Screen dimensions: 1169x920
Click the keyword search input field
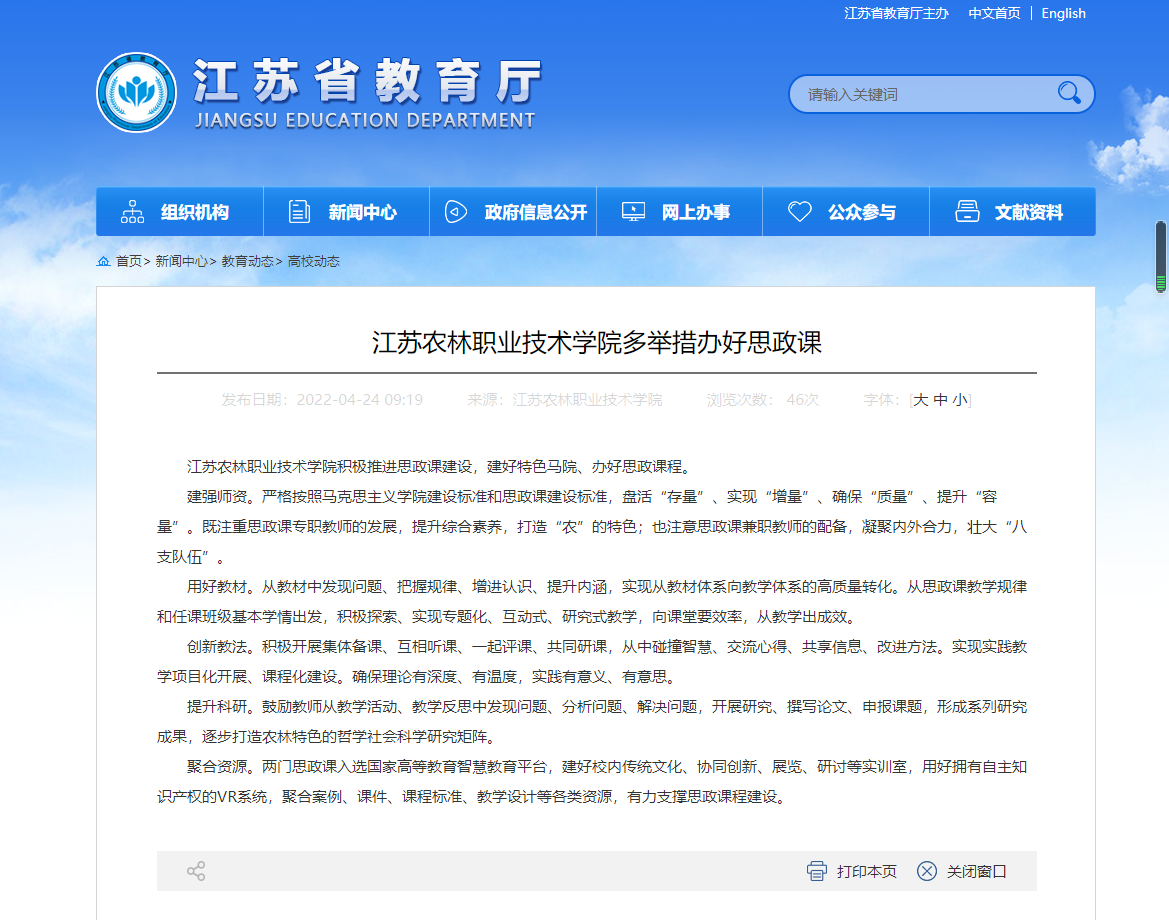coord(920,95)
